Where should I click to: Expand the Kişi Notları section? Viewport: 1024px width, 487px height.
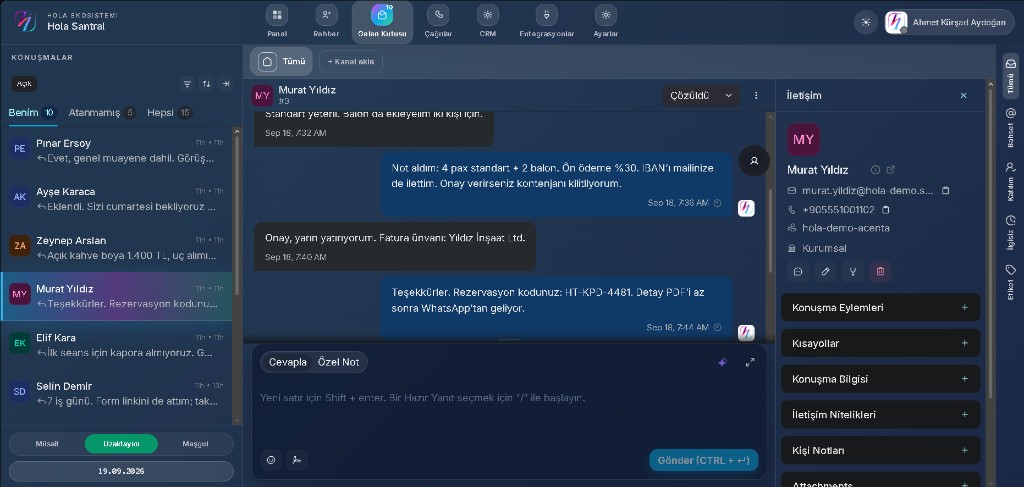tap(880, 450)
